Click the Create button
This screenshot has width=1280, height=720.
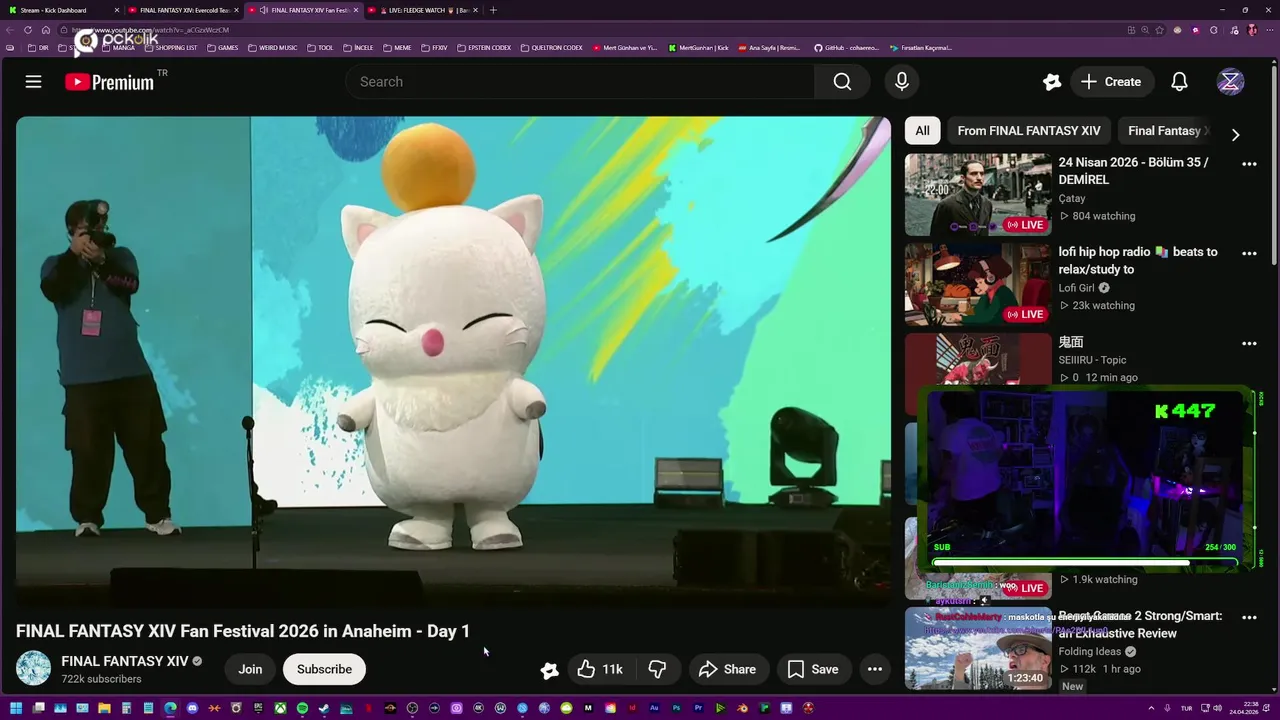1111,82
